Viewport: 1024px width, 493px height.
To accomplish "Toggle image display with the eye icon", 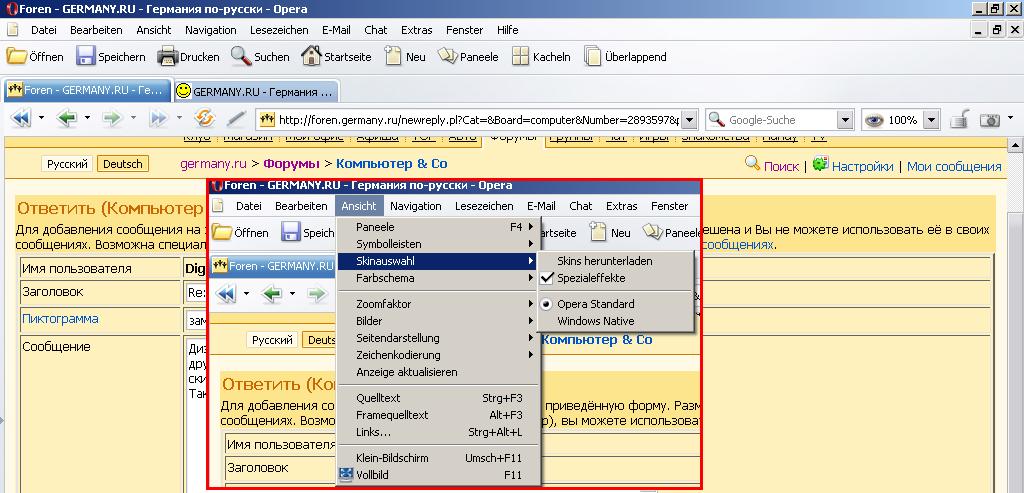I will tap(874, 119).
